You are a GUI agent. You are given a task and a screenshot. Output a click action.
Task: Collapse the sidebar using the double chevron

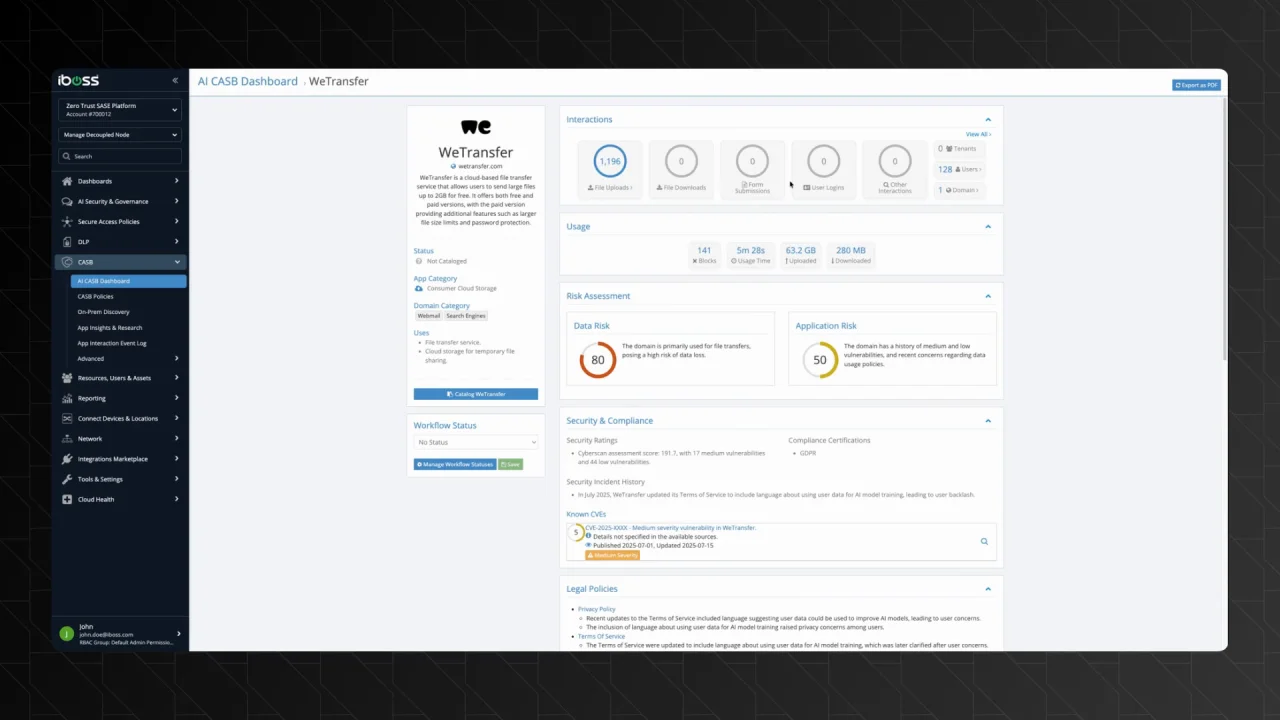175,81
